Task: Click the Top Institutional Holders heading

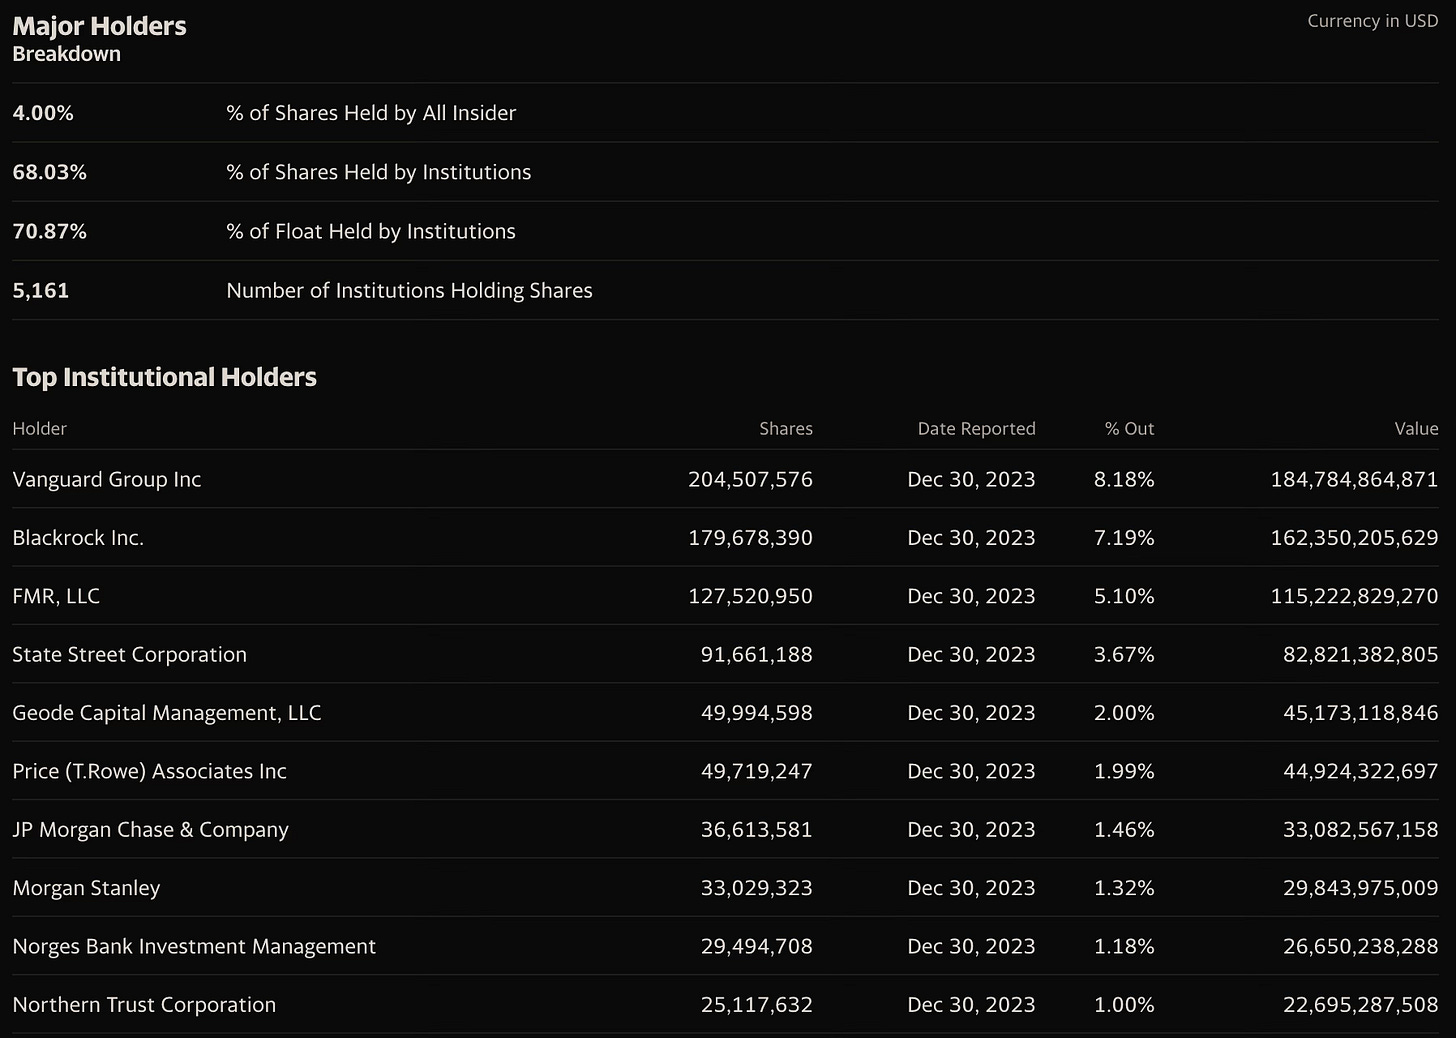Action: (x=164, y=377)
